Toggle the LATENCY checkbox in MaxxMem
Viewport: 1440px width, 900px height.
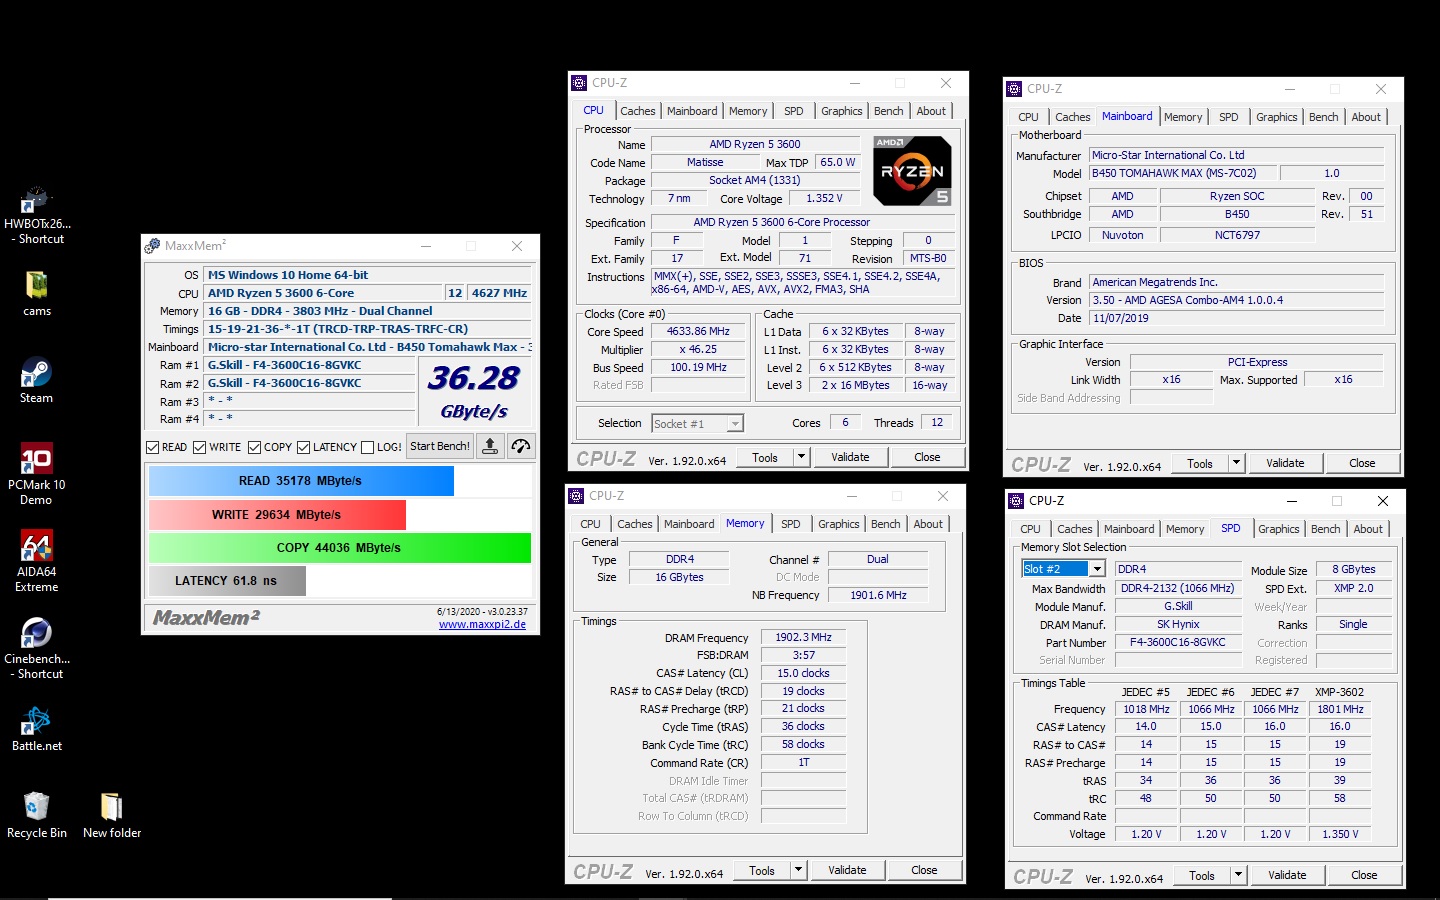pos(304,447)
